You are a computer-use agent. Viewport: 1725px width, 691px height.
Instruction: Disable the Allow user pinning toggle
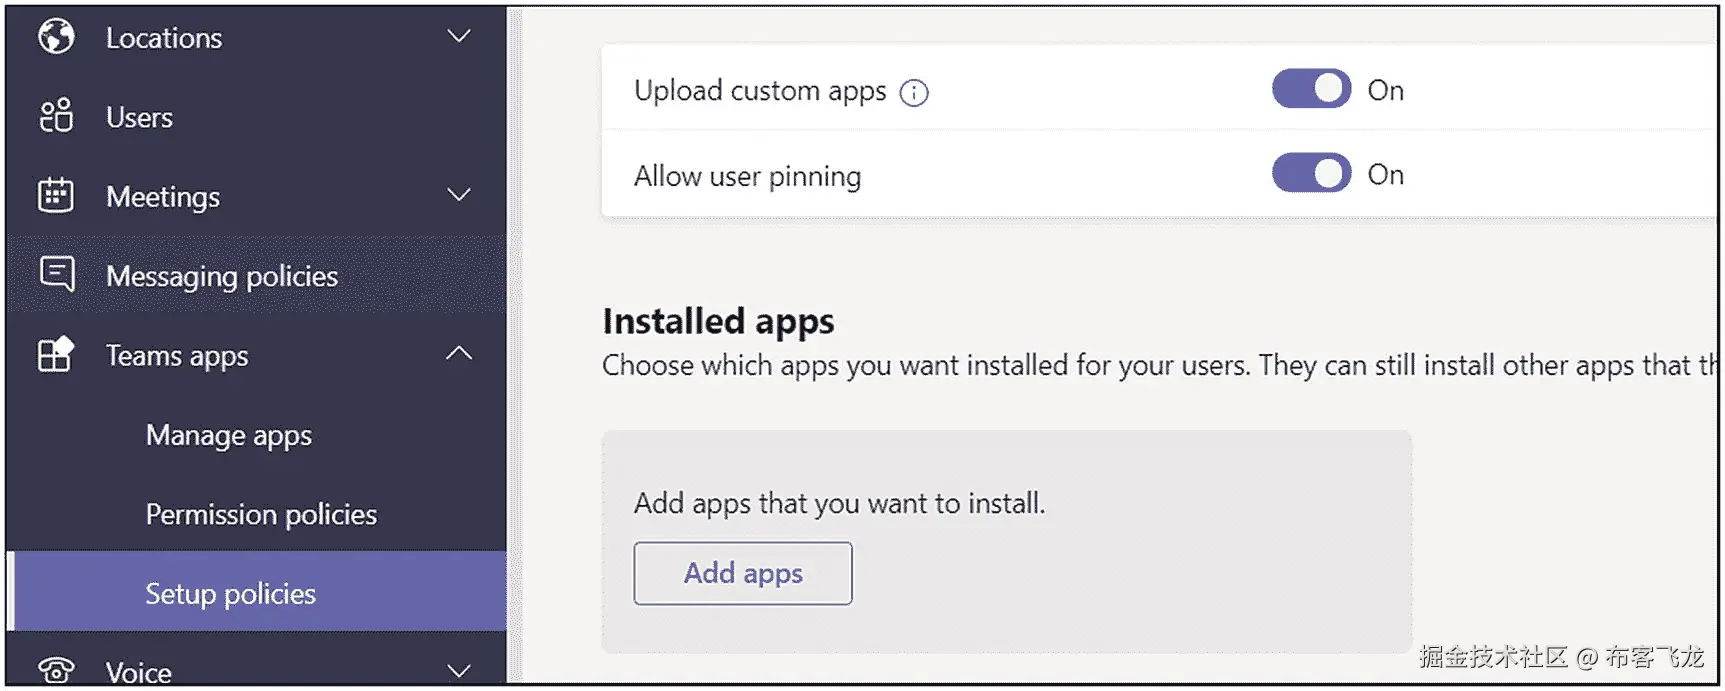coord(1311,174)
